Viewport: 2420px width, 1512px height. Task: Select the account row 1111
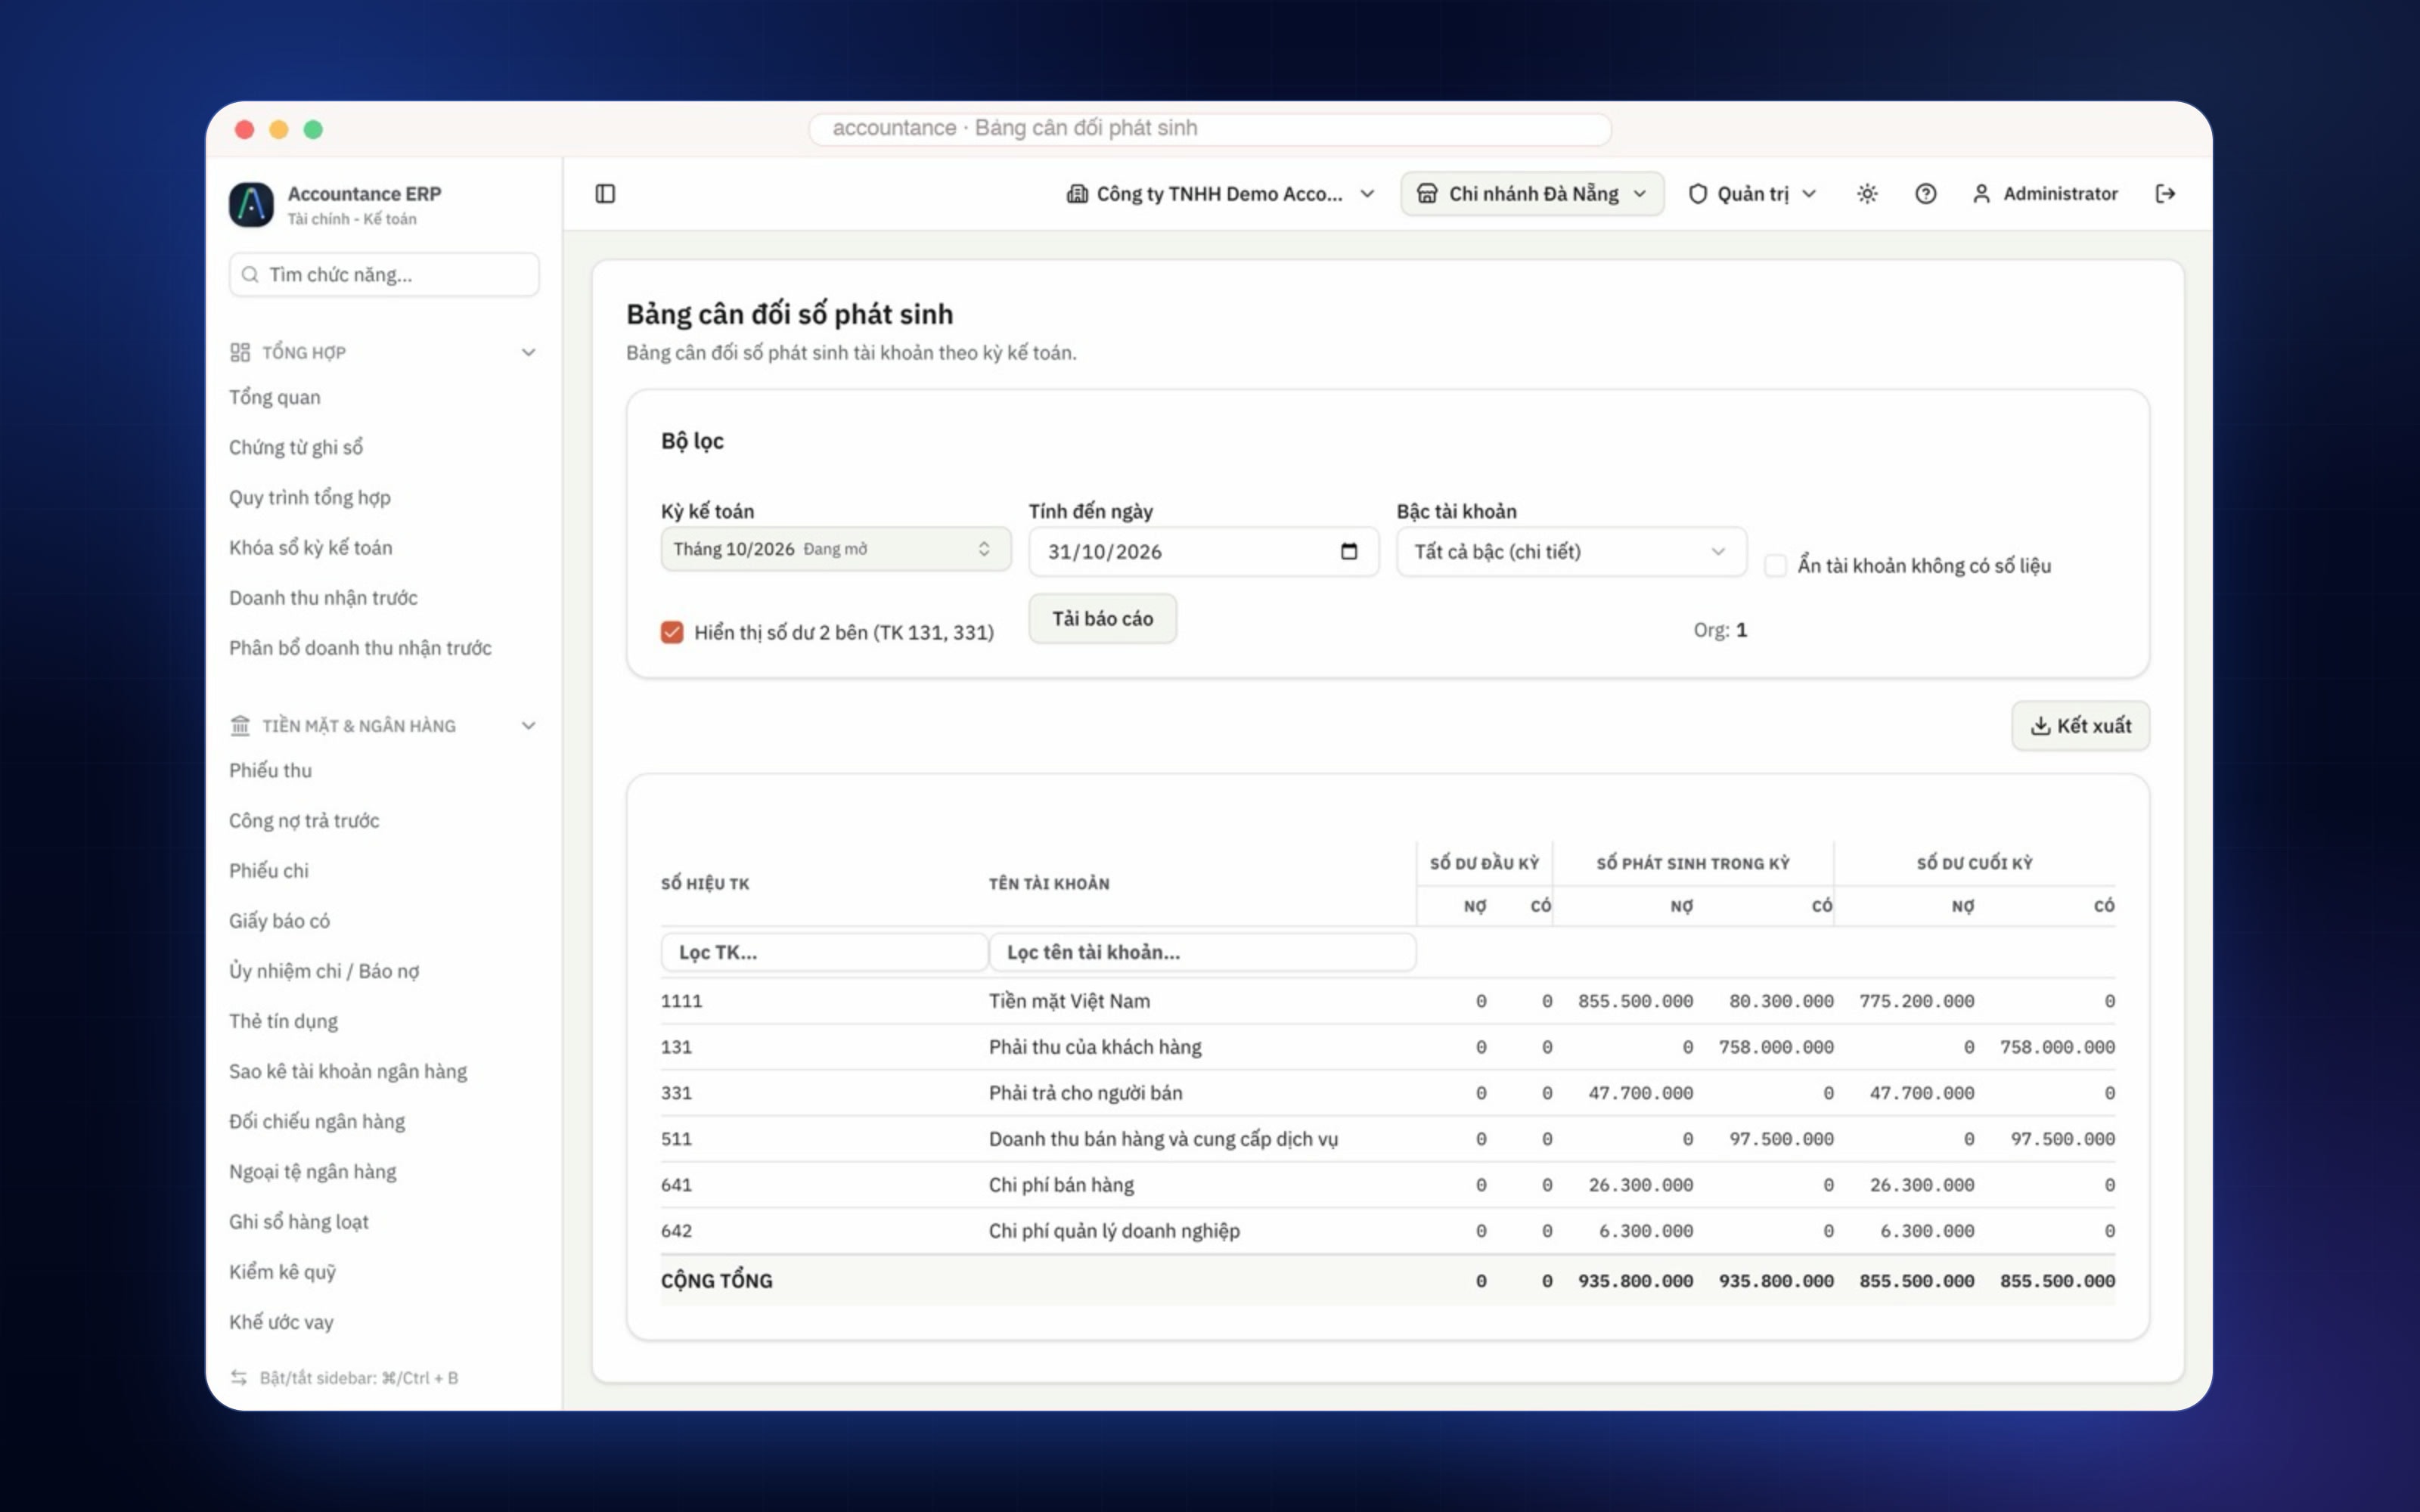pos(1388,1001)
